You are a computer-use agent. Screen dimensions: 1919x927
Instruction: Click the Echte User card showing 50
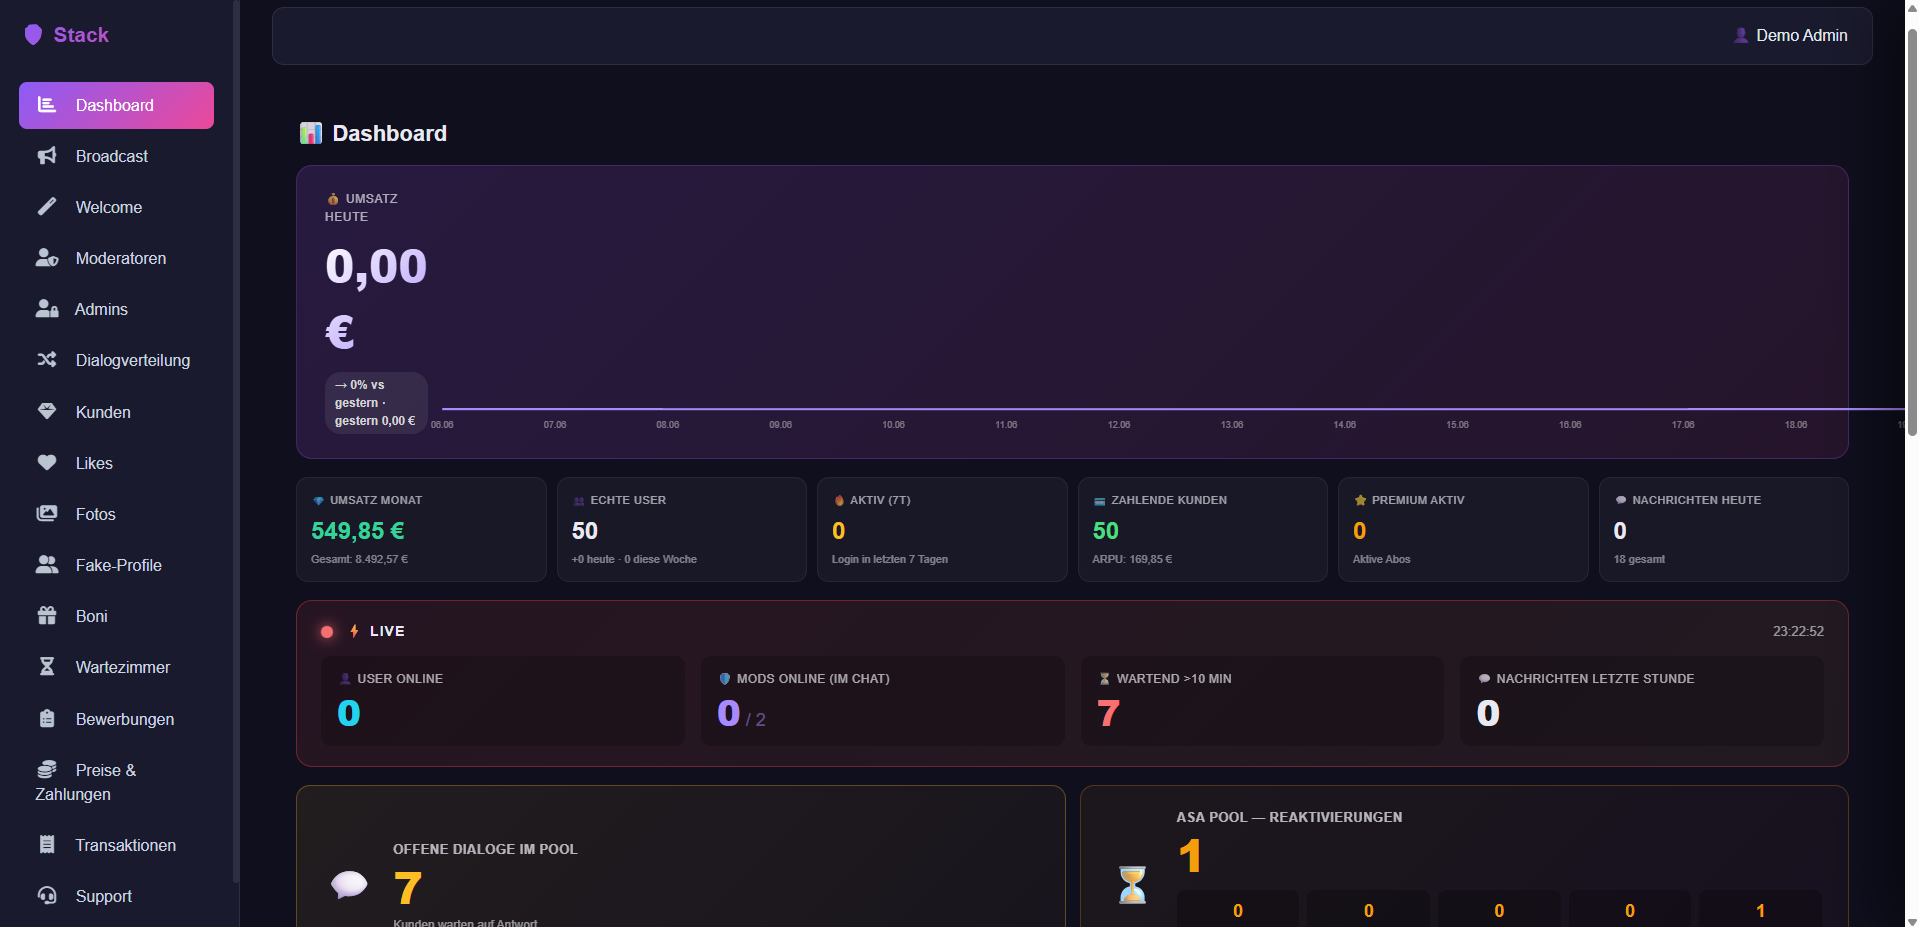681,529
